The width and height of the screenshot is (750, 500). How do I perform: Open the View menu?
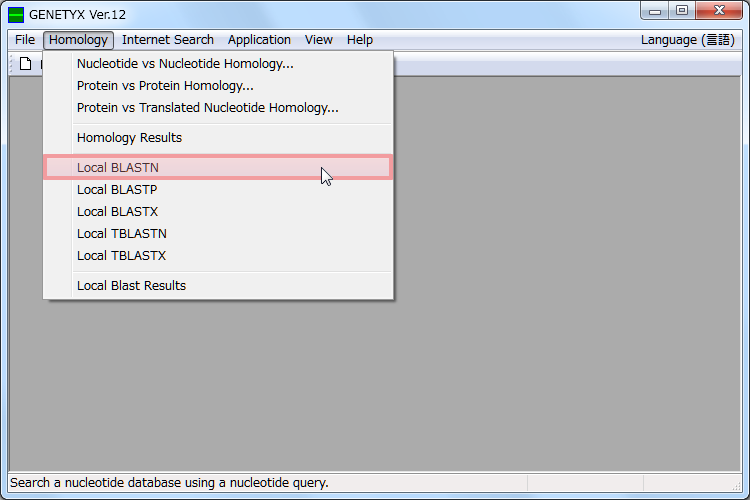[x=319, y=40]
